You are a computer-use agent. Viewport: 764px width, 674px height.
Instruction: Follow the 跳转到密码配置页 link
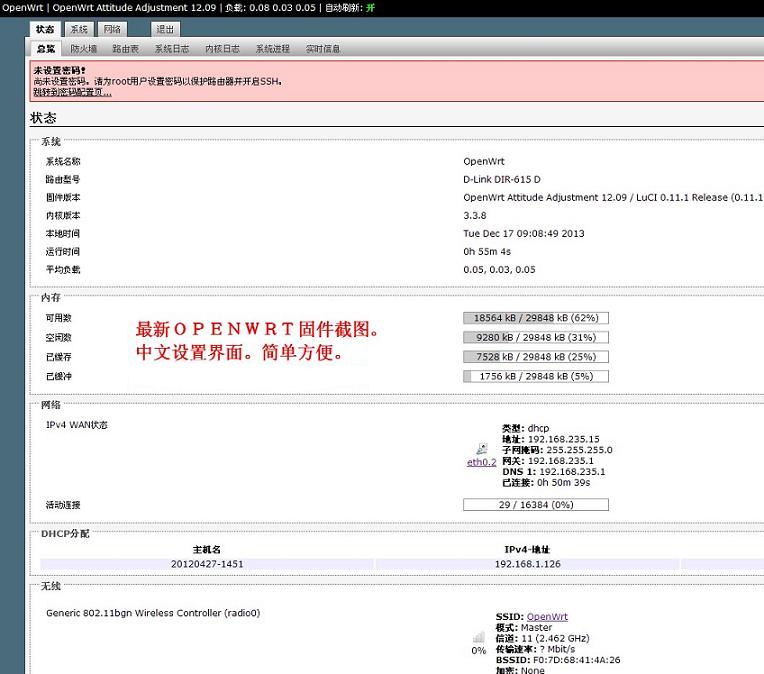tap(72, 92)
